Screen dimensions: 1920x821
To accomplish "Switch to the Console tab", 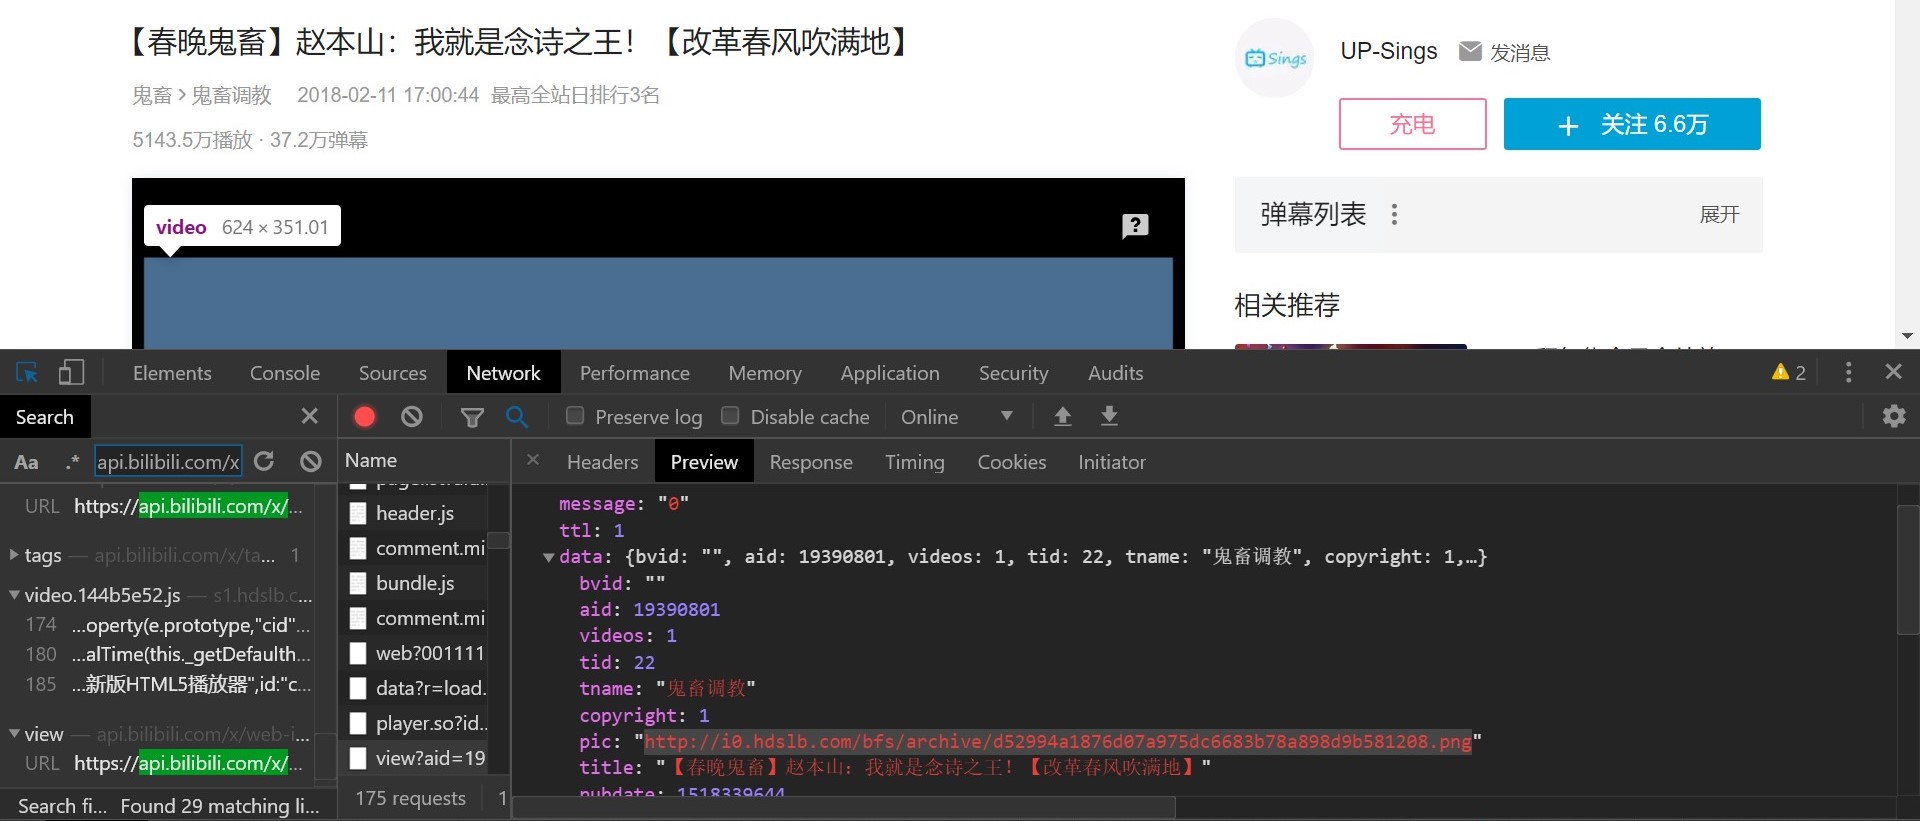I will [285, 373].
